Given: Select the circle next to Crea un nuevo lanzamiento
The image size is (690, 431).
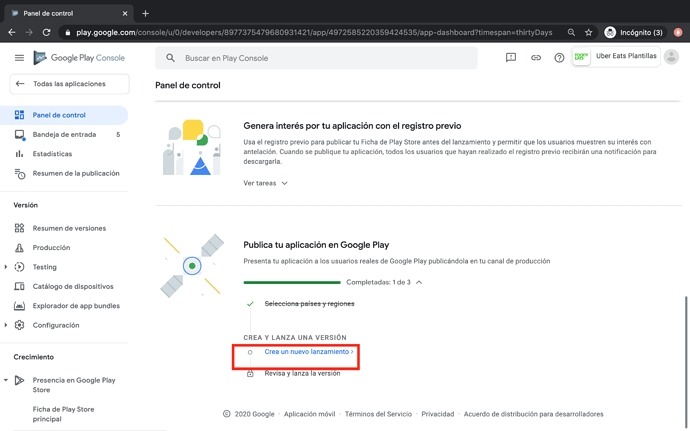Looking at the screenshot, I should pos(250,352).
